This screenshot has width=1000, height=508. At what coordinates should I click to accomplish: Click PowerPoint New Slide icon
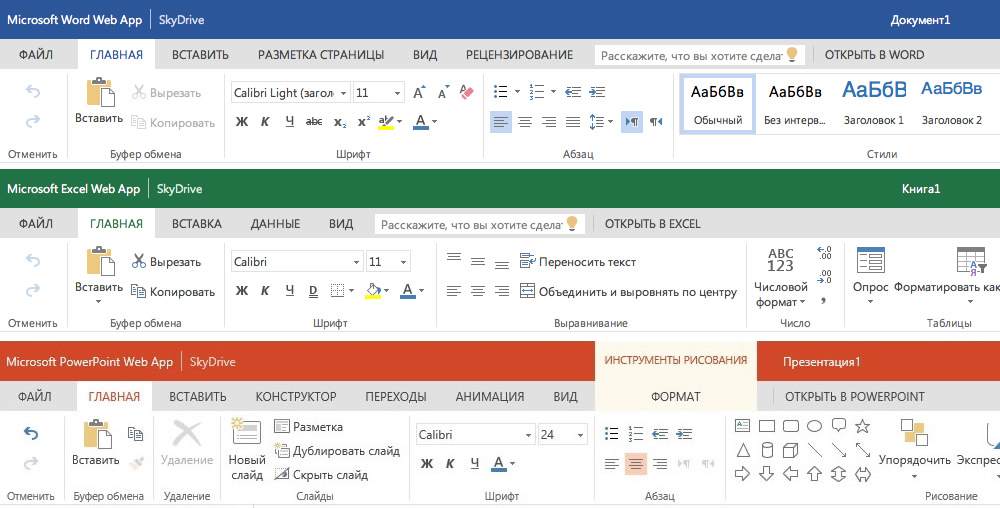[x=246, y=432]
